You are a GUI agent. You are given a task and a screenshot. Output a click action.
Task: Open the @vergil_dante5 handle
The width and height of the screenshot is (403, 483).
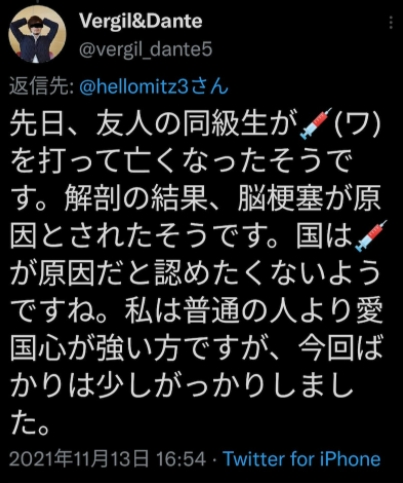point(146,50)
